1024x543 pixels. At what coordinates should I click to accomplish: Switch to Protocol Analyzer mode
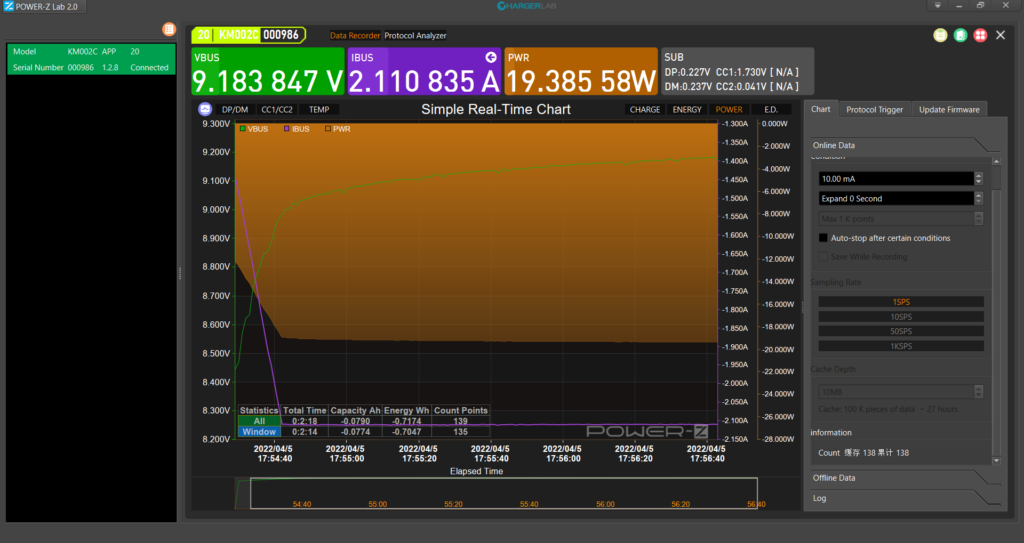[x=415, y=35]
